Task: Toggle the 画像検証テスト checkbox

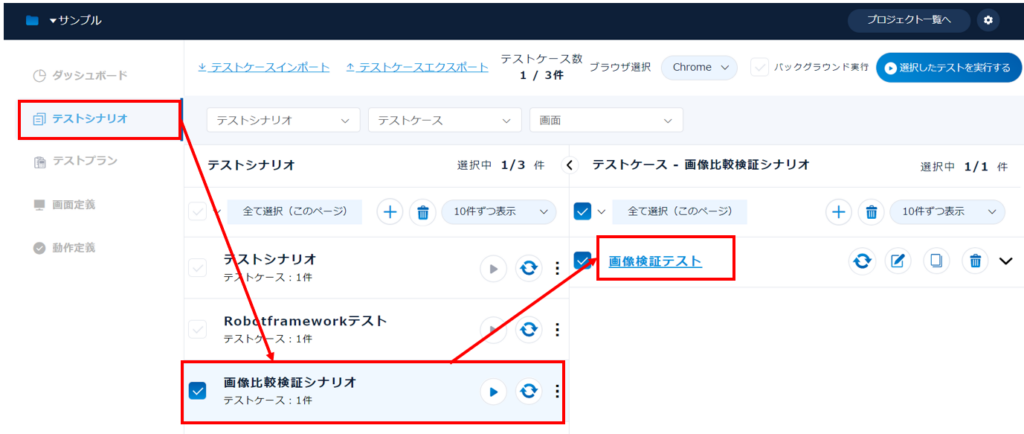Action: click(x=583, y=261)
